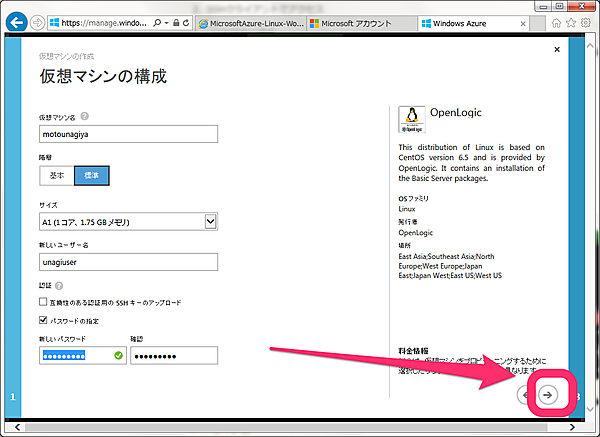Click the Linux OS family value
This screenshot has height=437, width=600.
point(407,209)
